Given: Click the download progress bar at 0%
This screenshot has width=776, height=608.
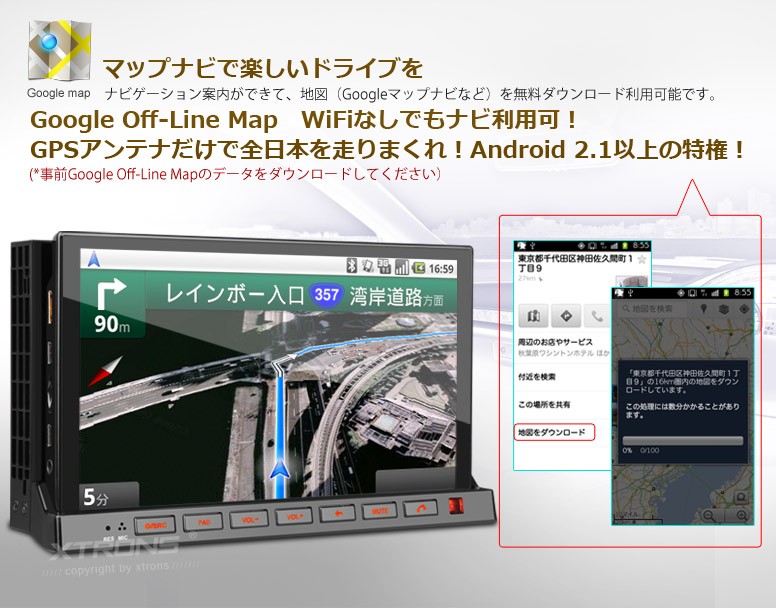Looking at the screenshot, I should tap(683, 441).
